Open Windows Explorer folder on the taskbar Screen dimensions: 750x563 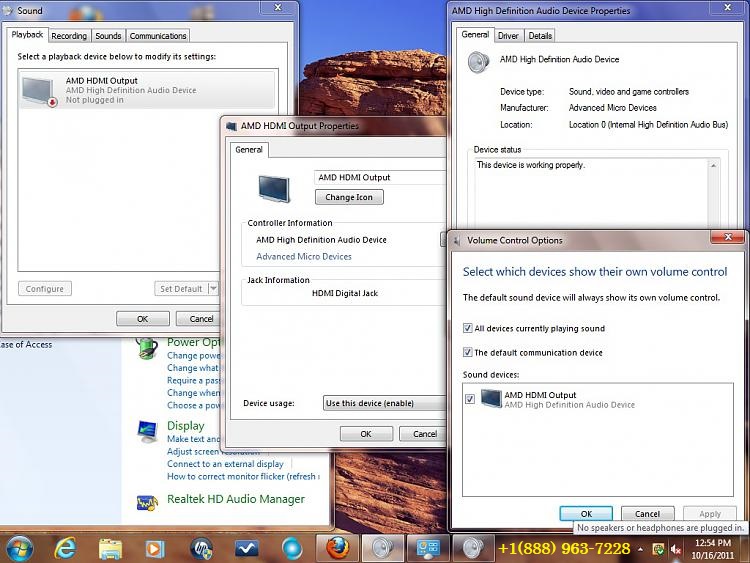110,549
